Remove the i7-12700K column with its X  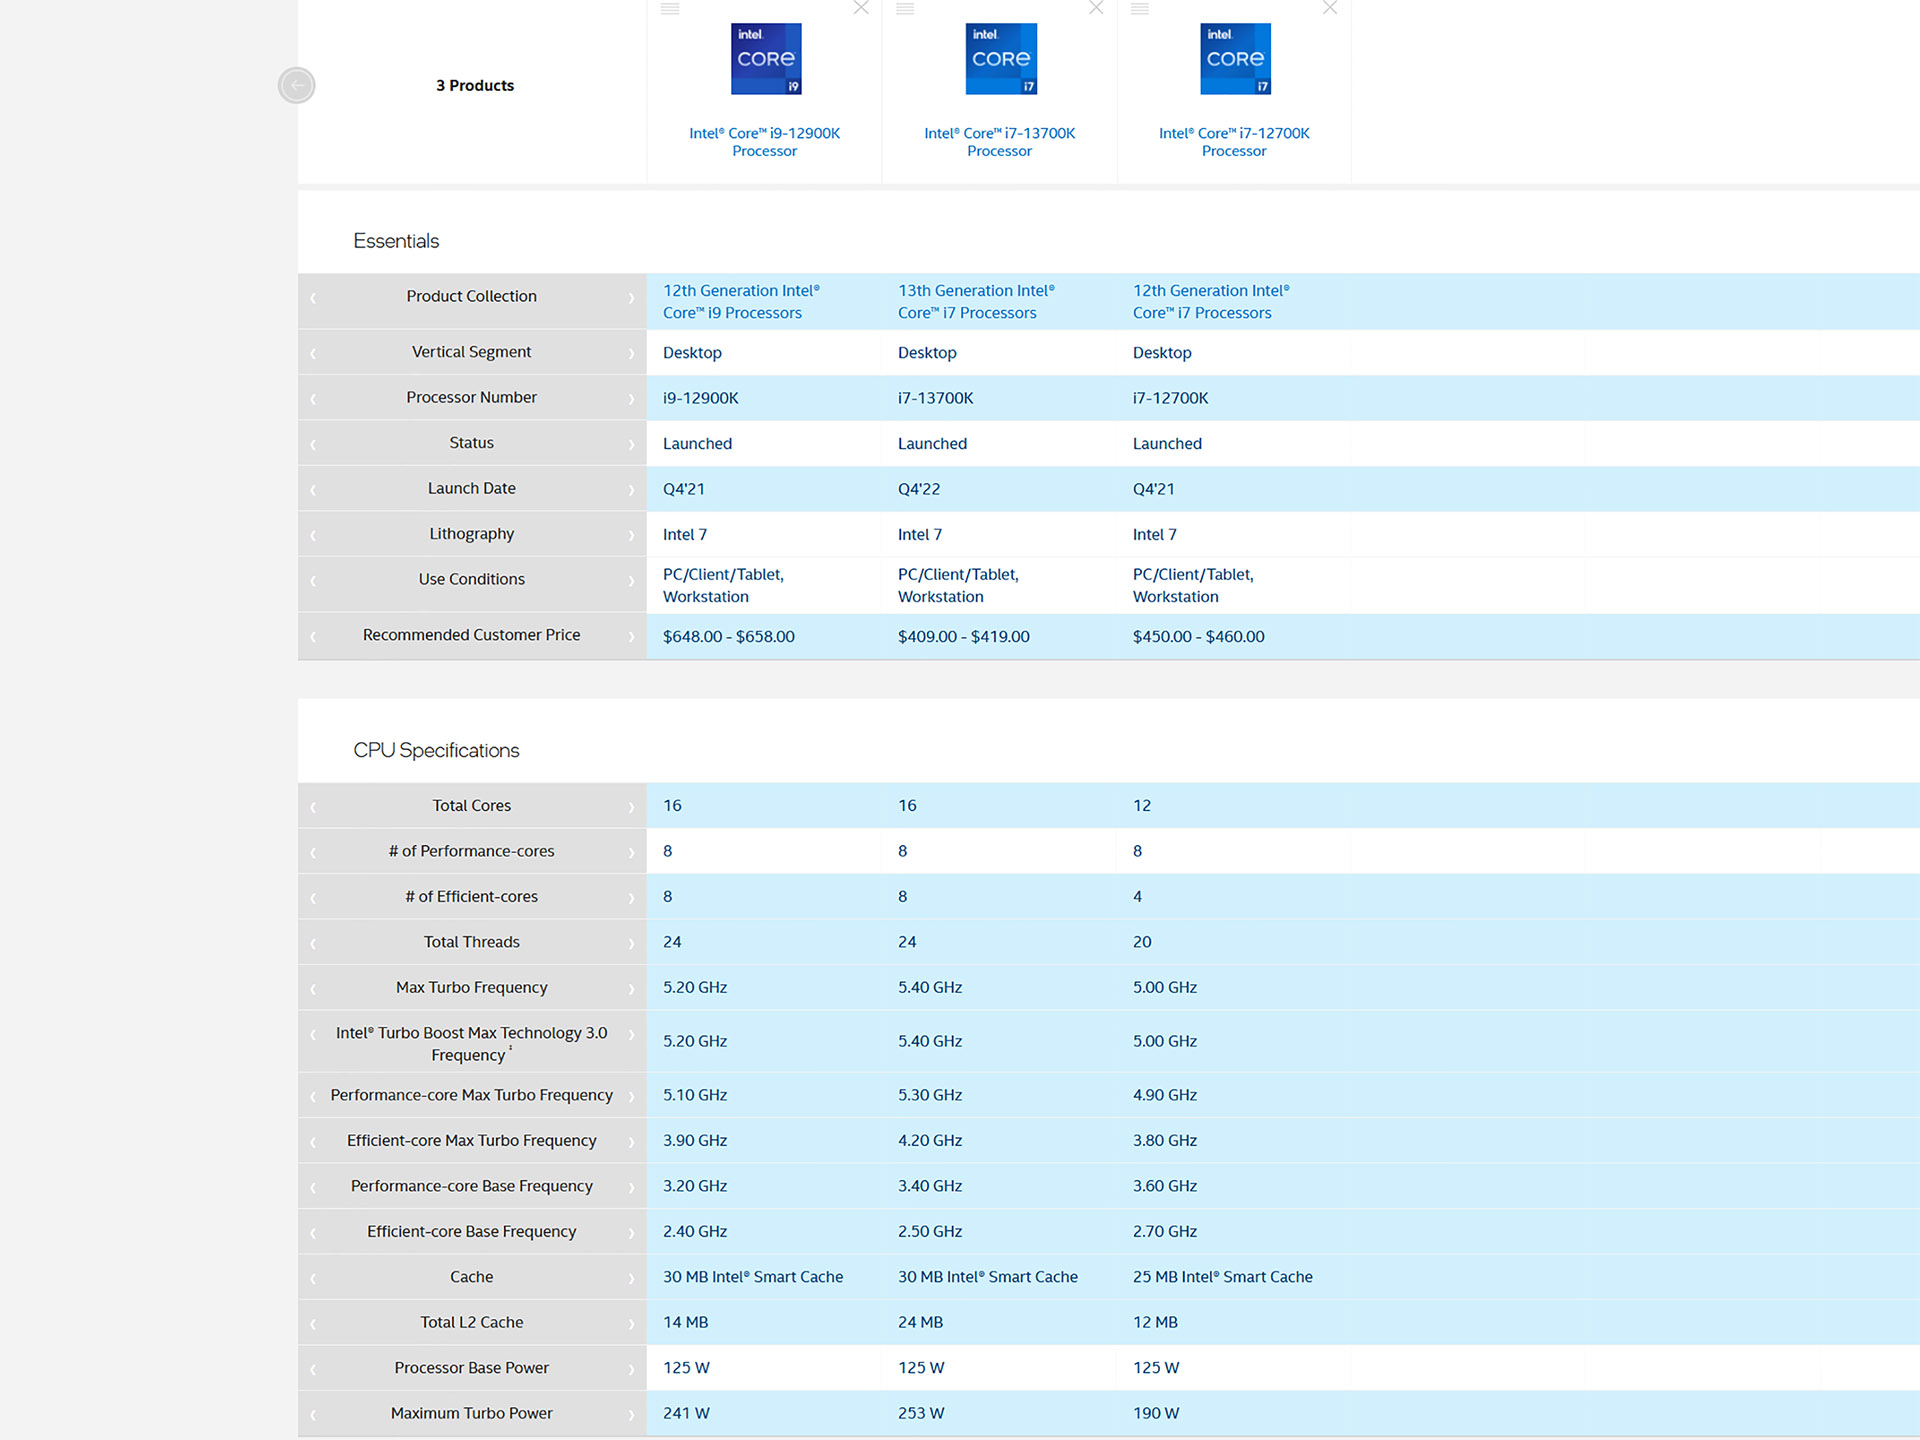[x=1330, y=8]
